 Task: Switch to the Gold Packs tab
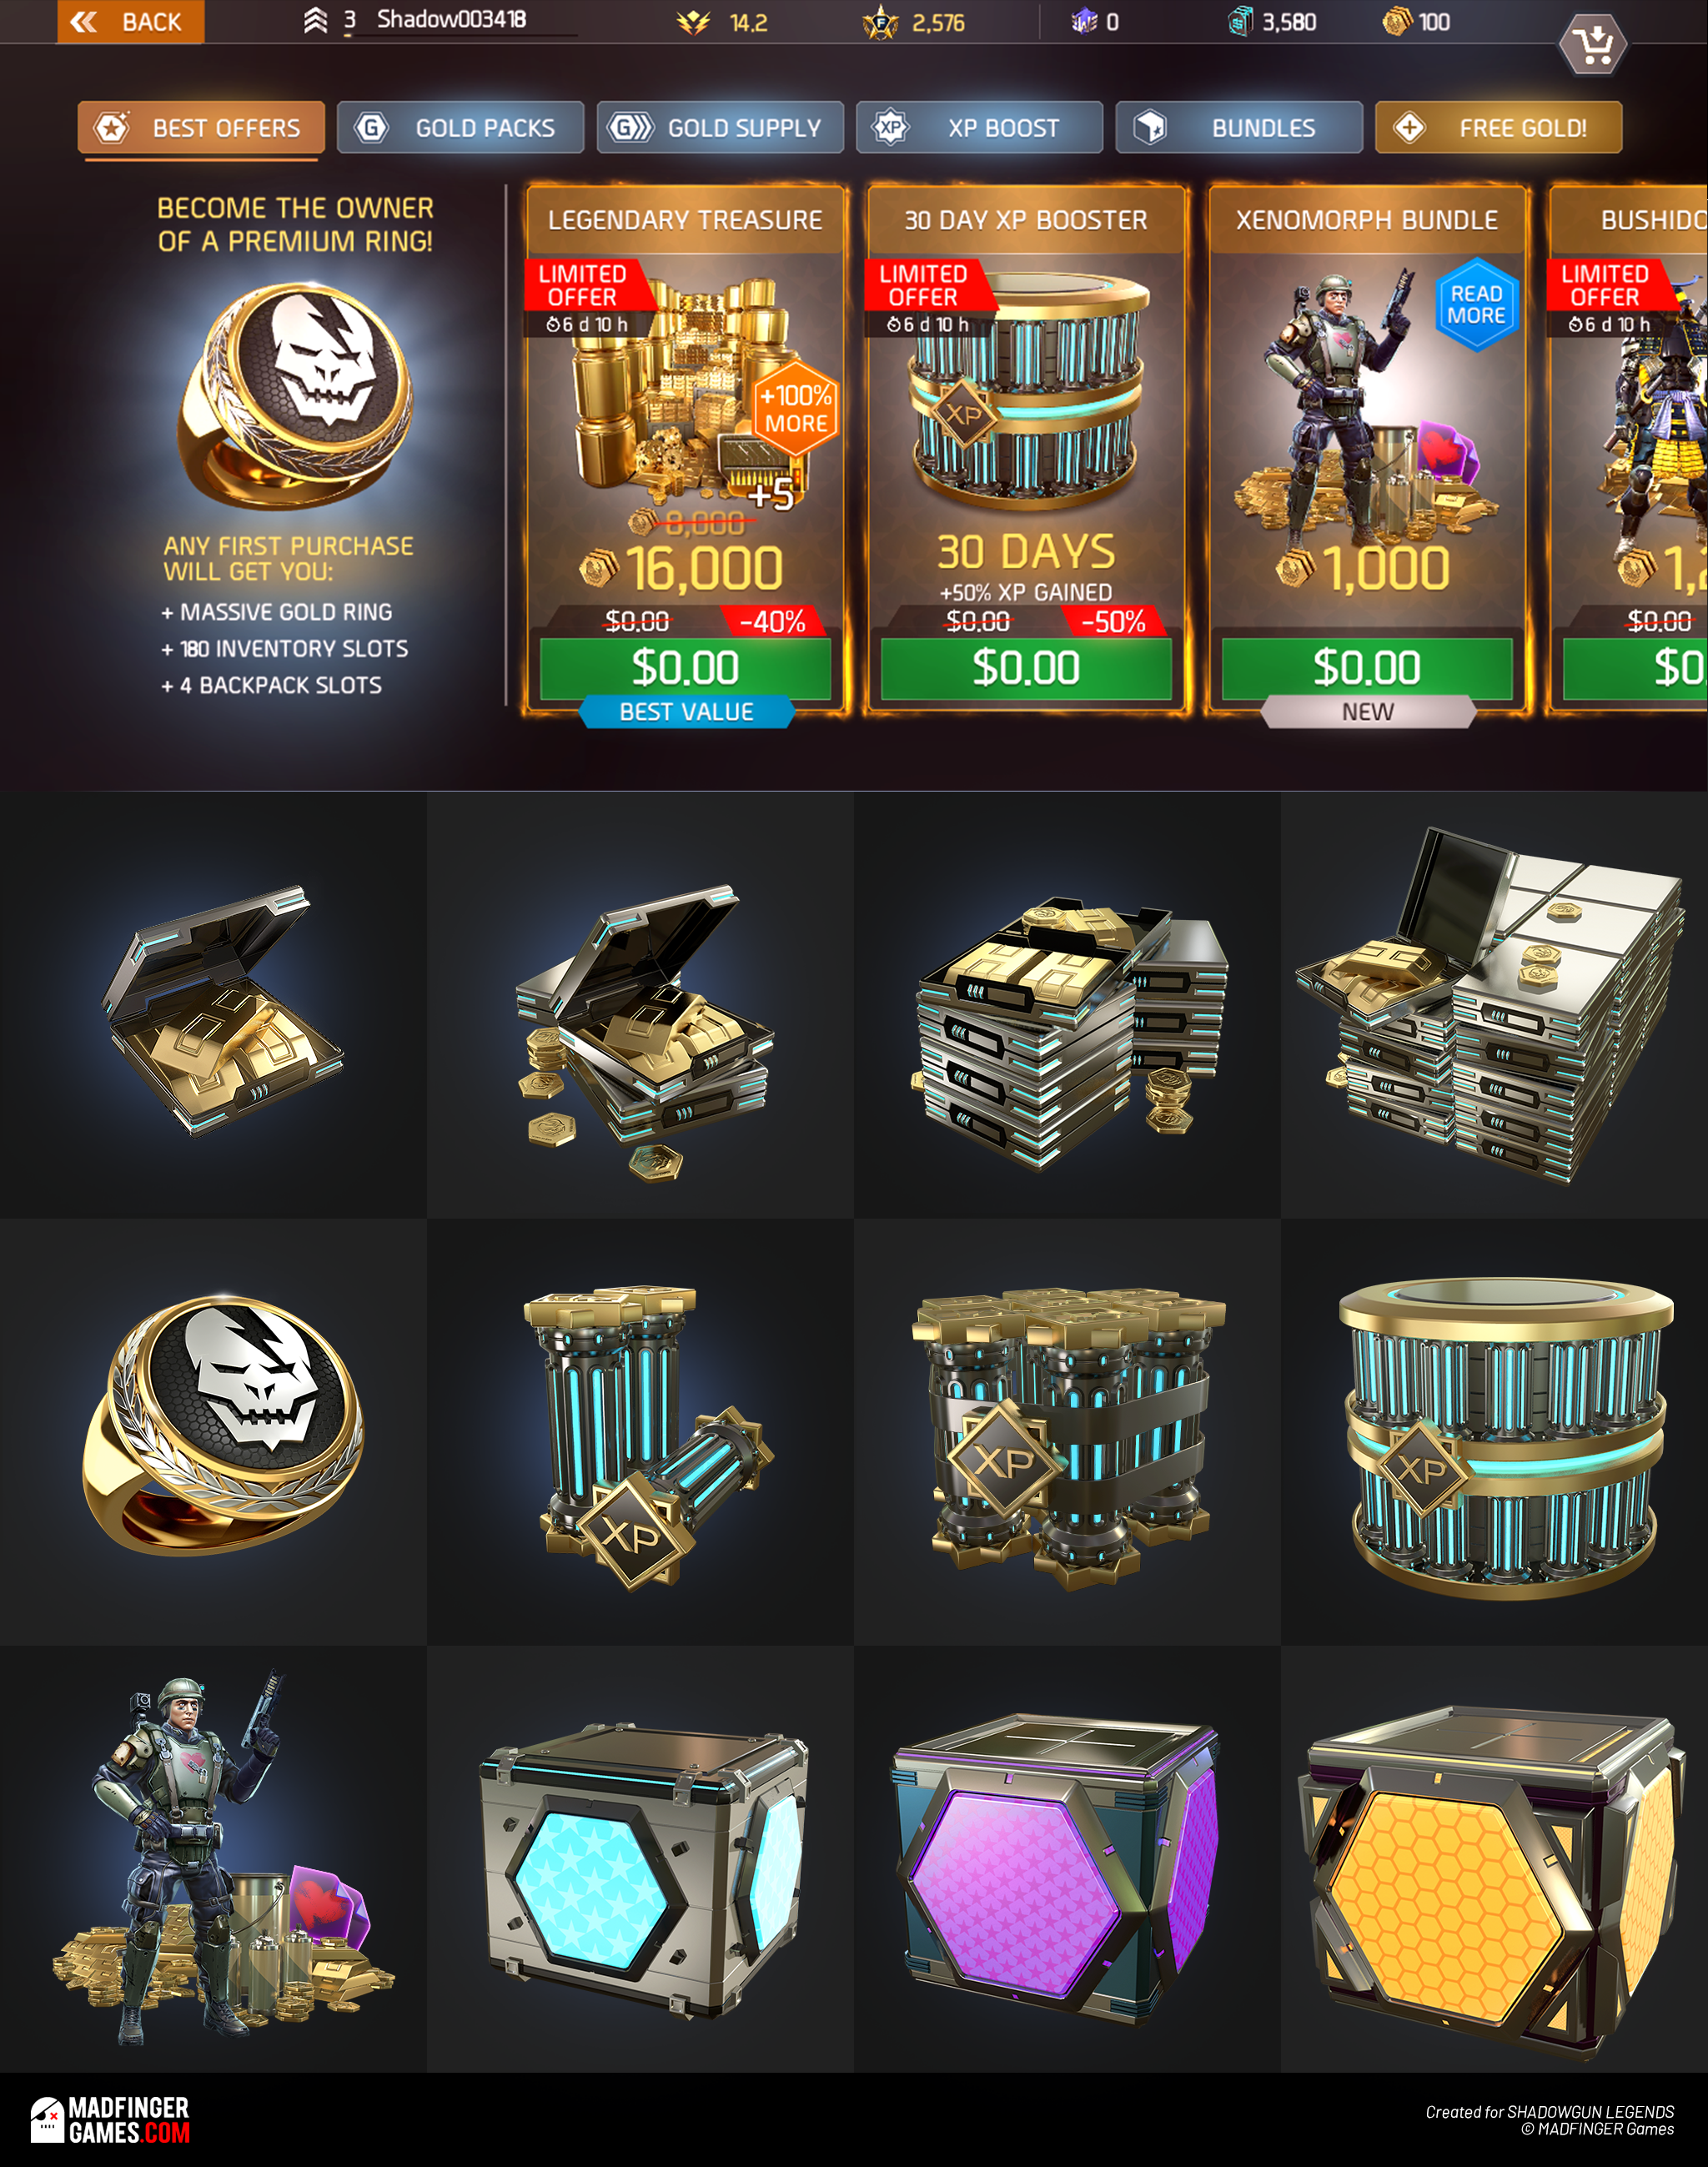click(x=460, y=128)
